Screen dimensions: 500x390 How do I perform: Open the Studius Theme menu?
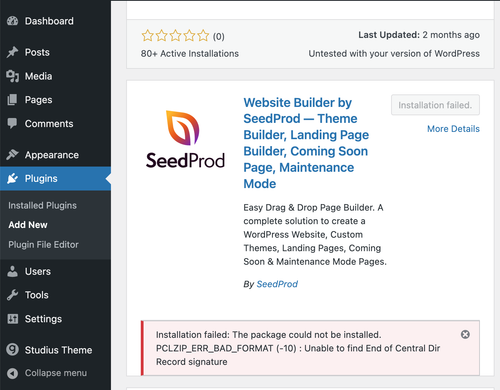click(x=59, y=350)
